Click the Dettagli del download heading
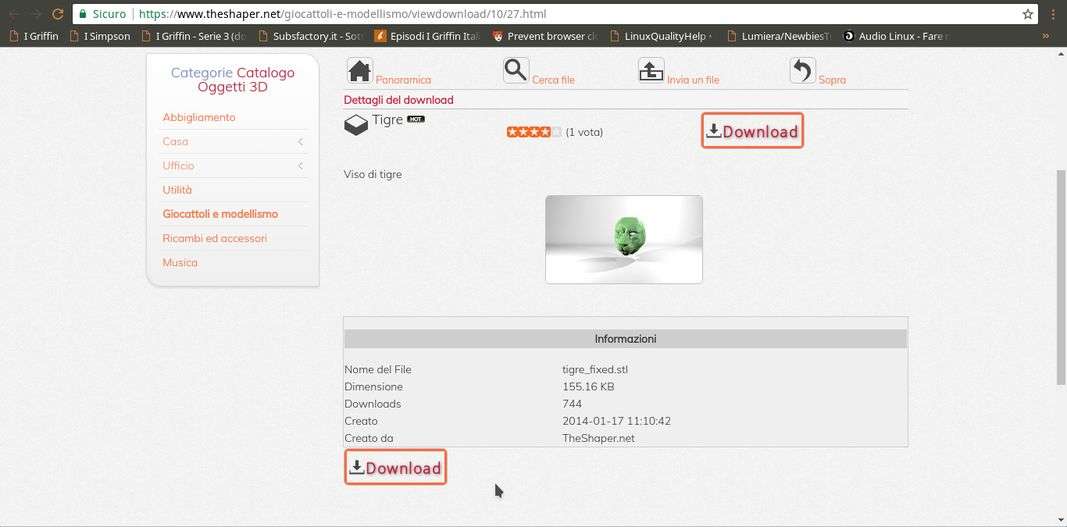Viewport: 1067px width, 527px height. 399,100
